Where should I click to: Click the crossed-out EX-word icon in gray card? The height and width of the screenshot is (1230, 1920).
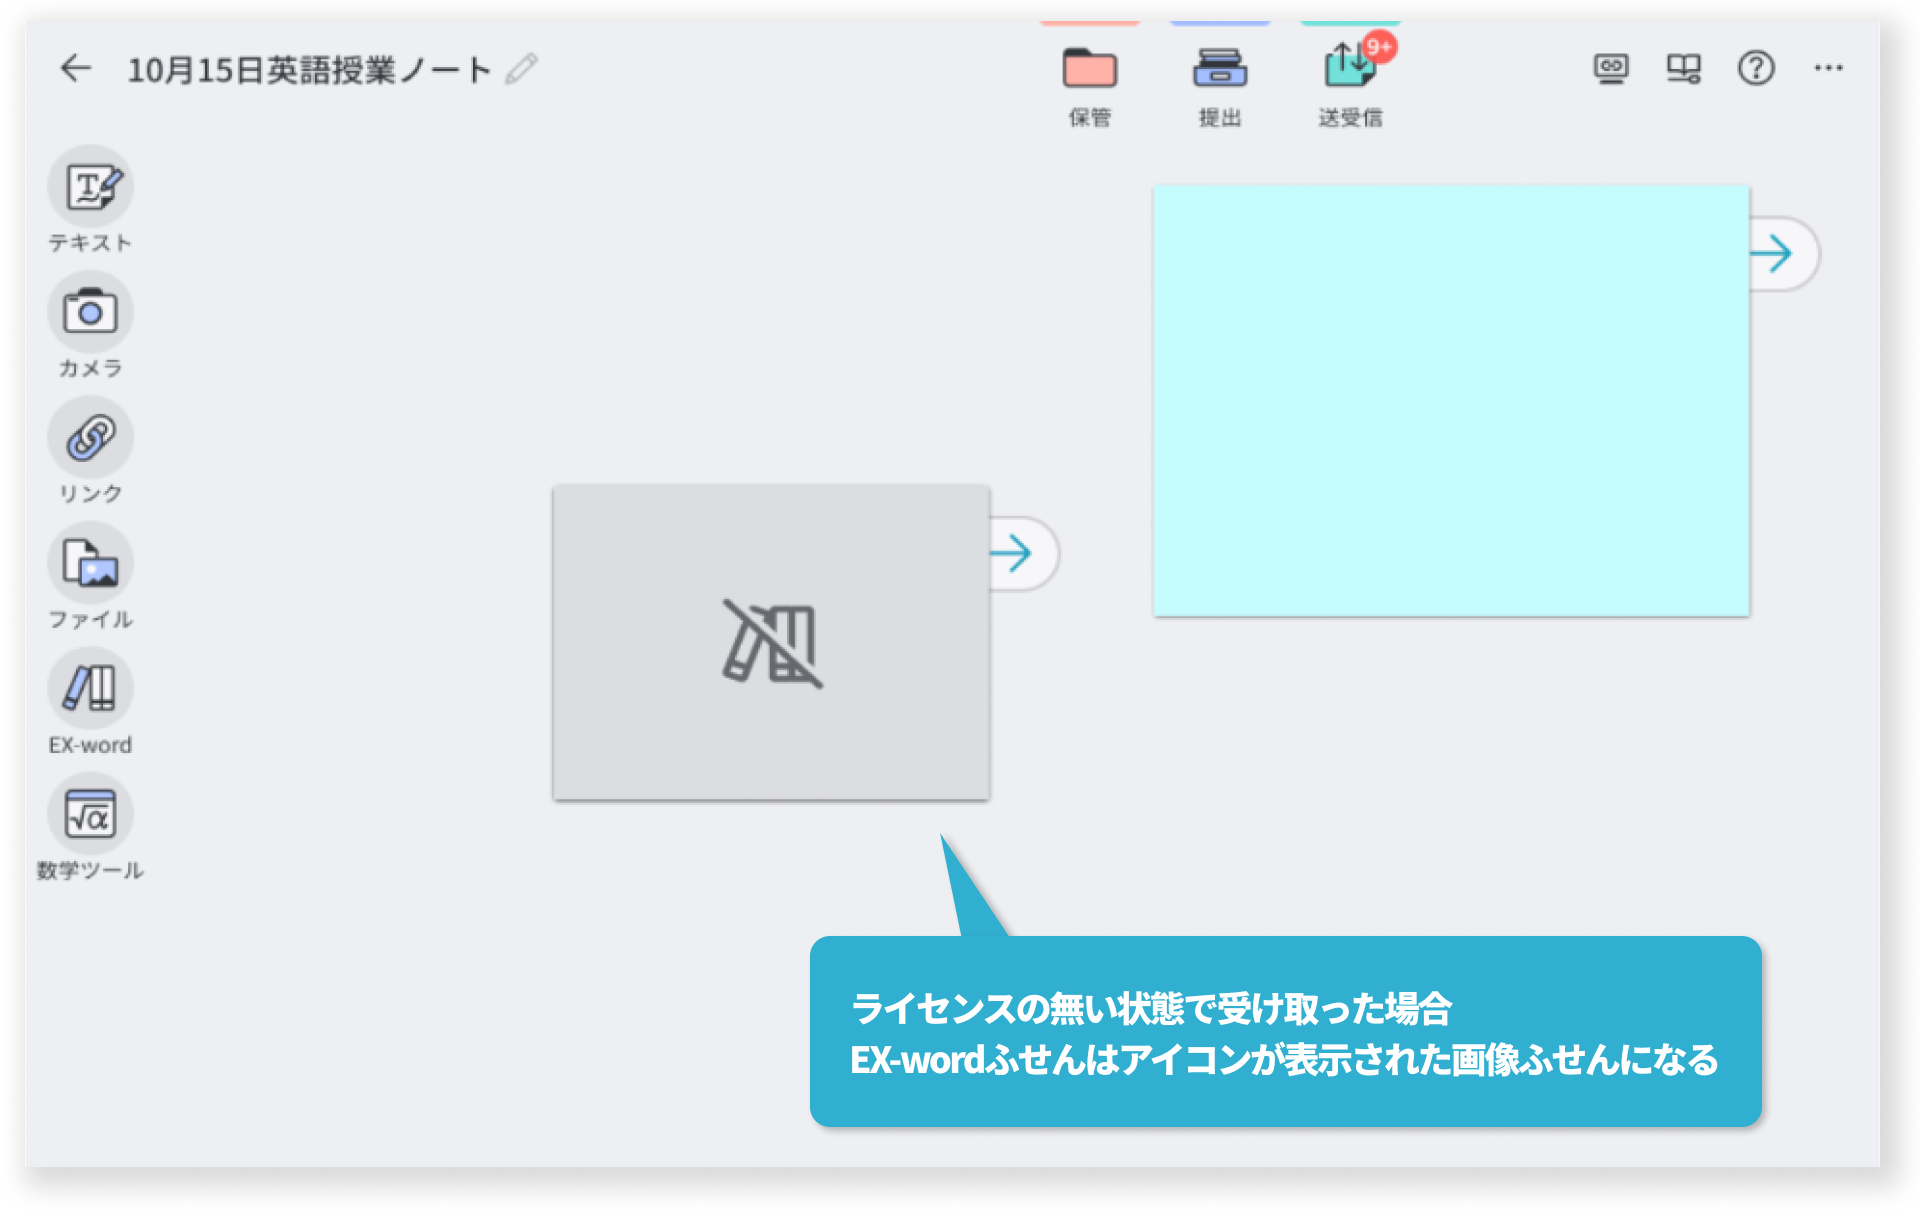[x=772, y=643]
